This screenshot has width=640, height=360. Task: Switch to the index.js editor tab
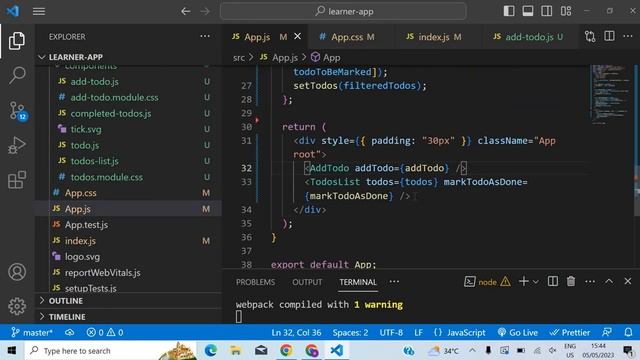(x=438, y=37)
